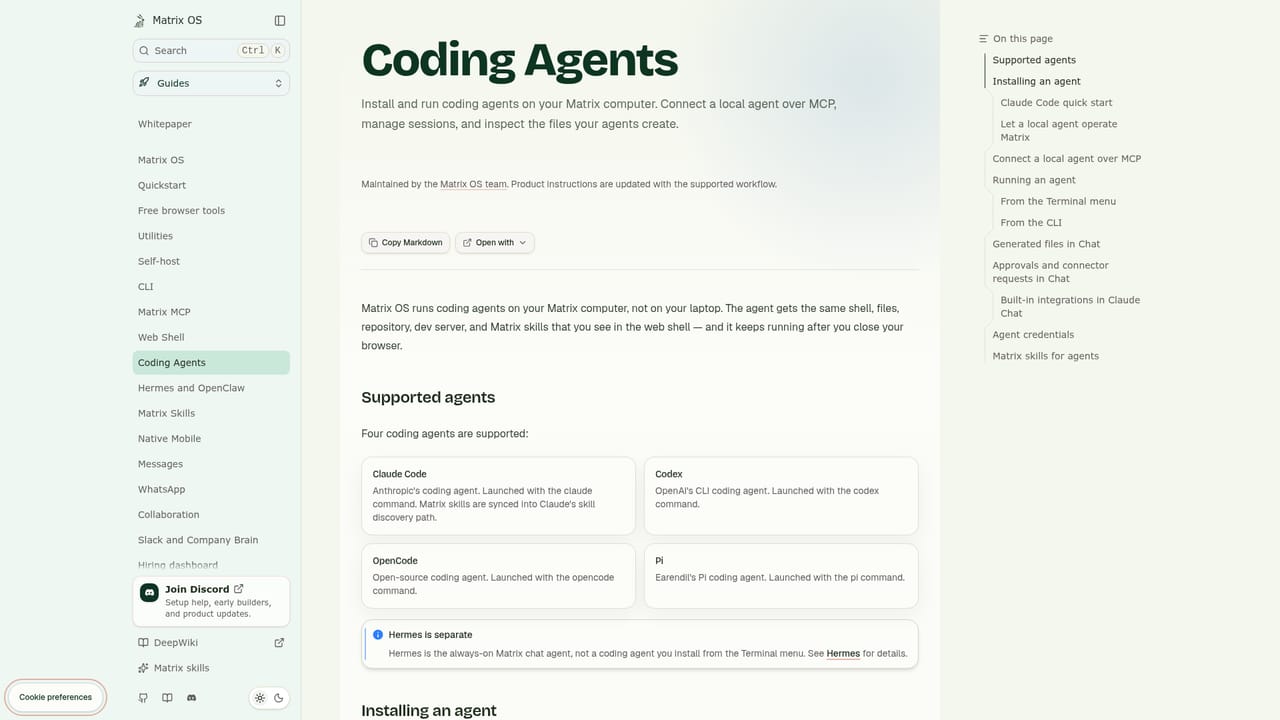
Task: Switch to dark theme with moon icon
Action: coord(279,698)
